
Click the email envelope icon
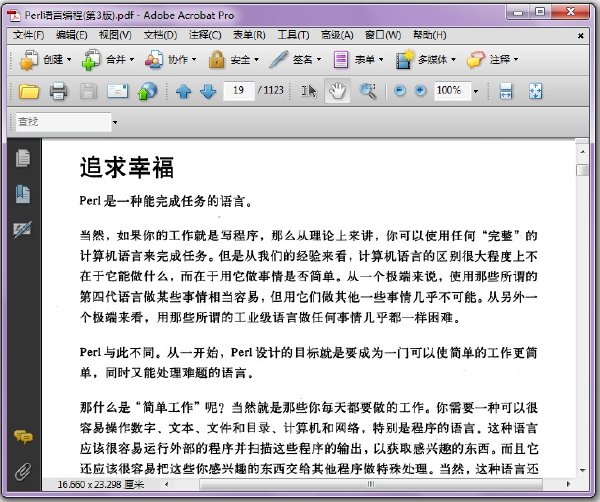point(117,91)
